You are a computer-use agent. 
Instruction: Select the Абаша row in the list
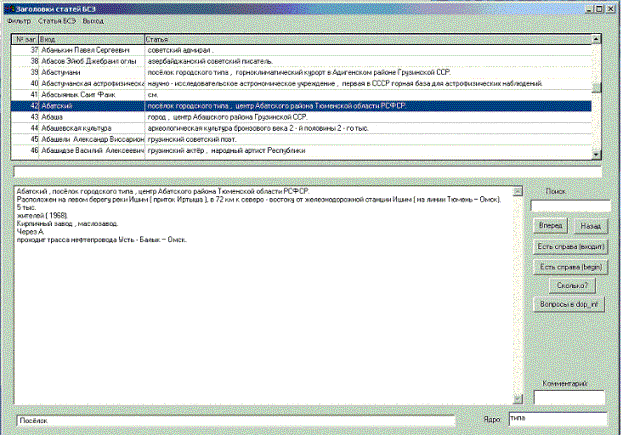[x=90, y=117]
